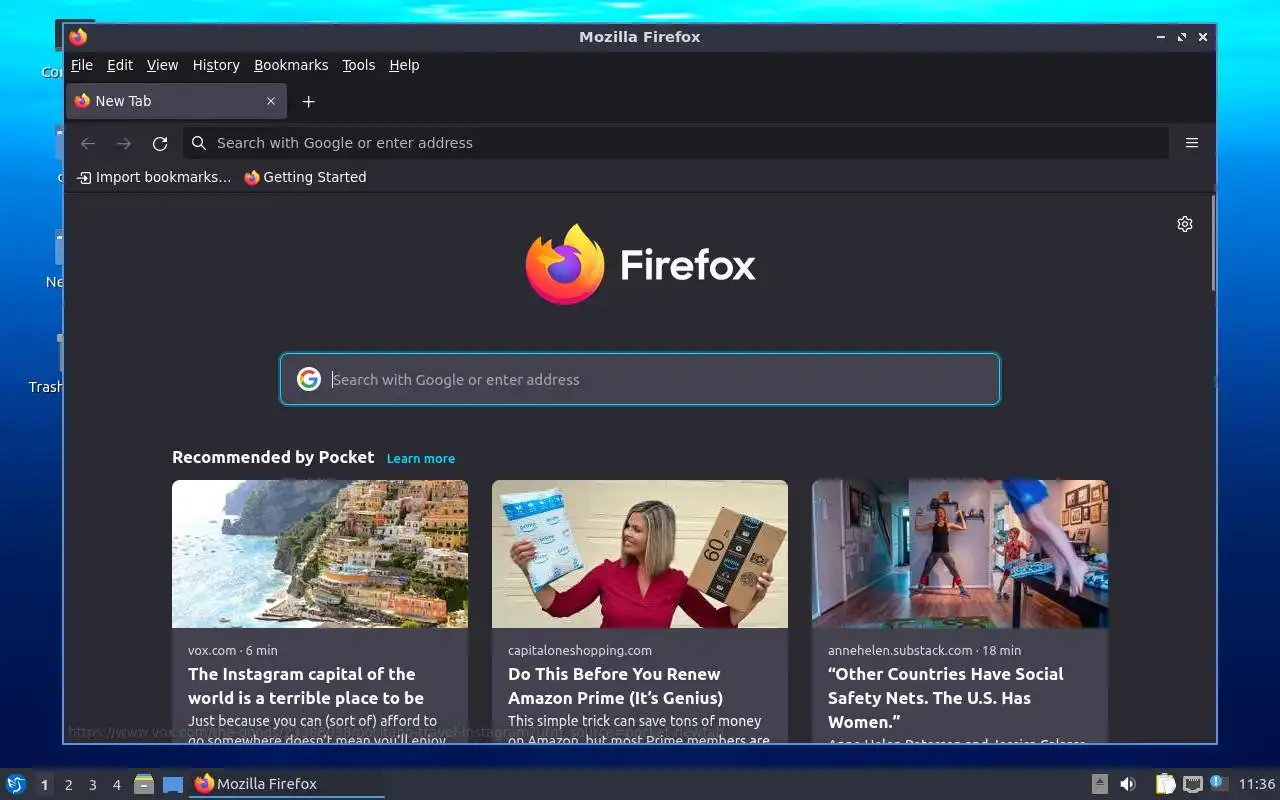Click the update notifier tray icon
Viewport: 1280px width, 800px height.
click(x=1218, y=783)
